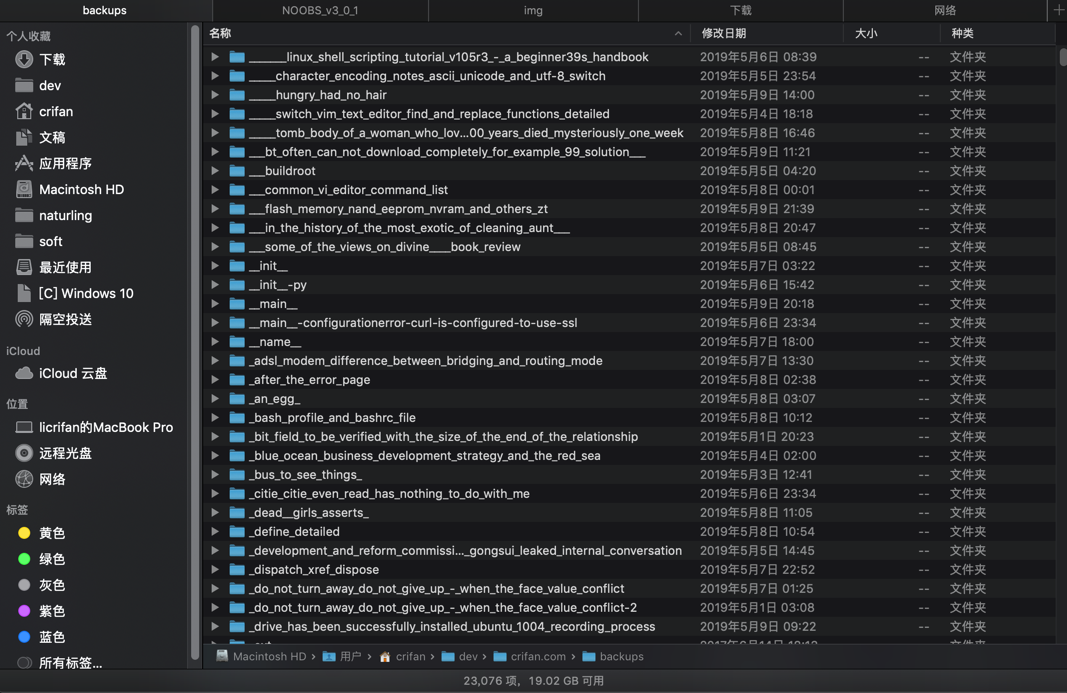
Task: Switch to the img tab
Action: coord(533,10)
